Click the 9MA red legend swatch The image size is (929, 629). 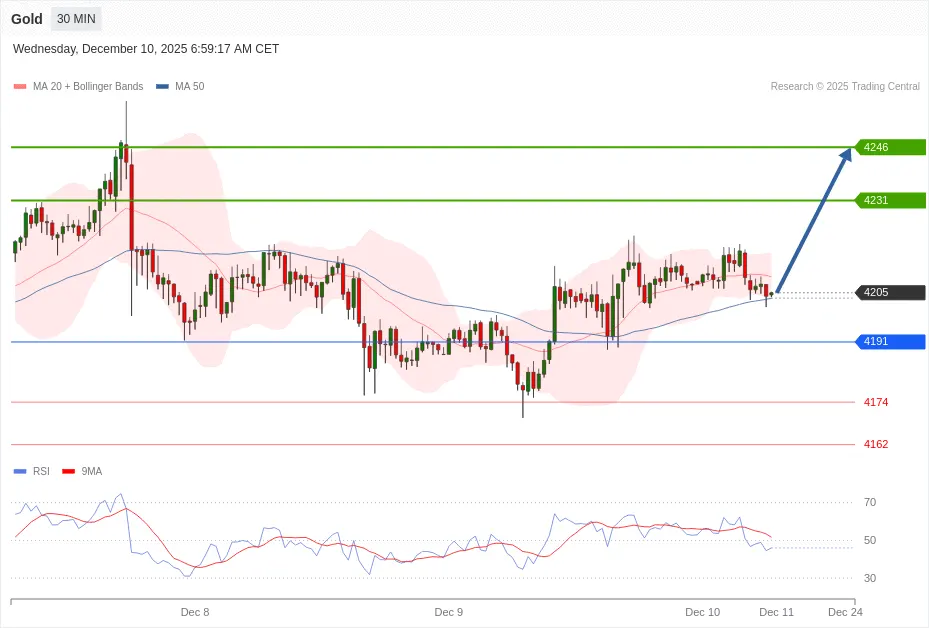pos(69,471)
